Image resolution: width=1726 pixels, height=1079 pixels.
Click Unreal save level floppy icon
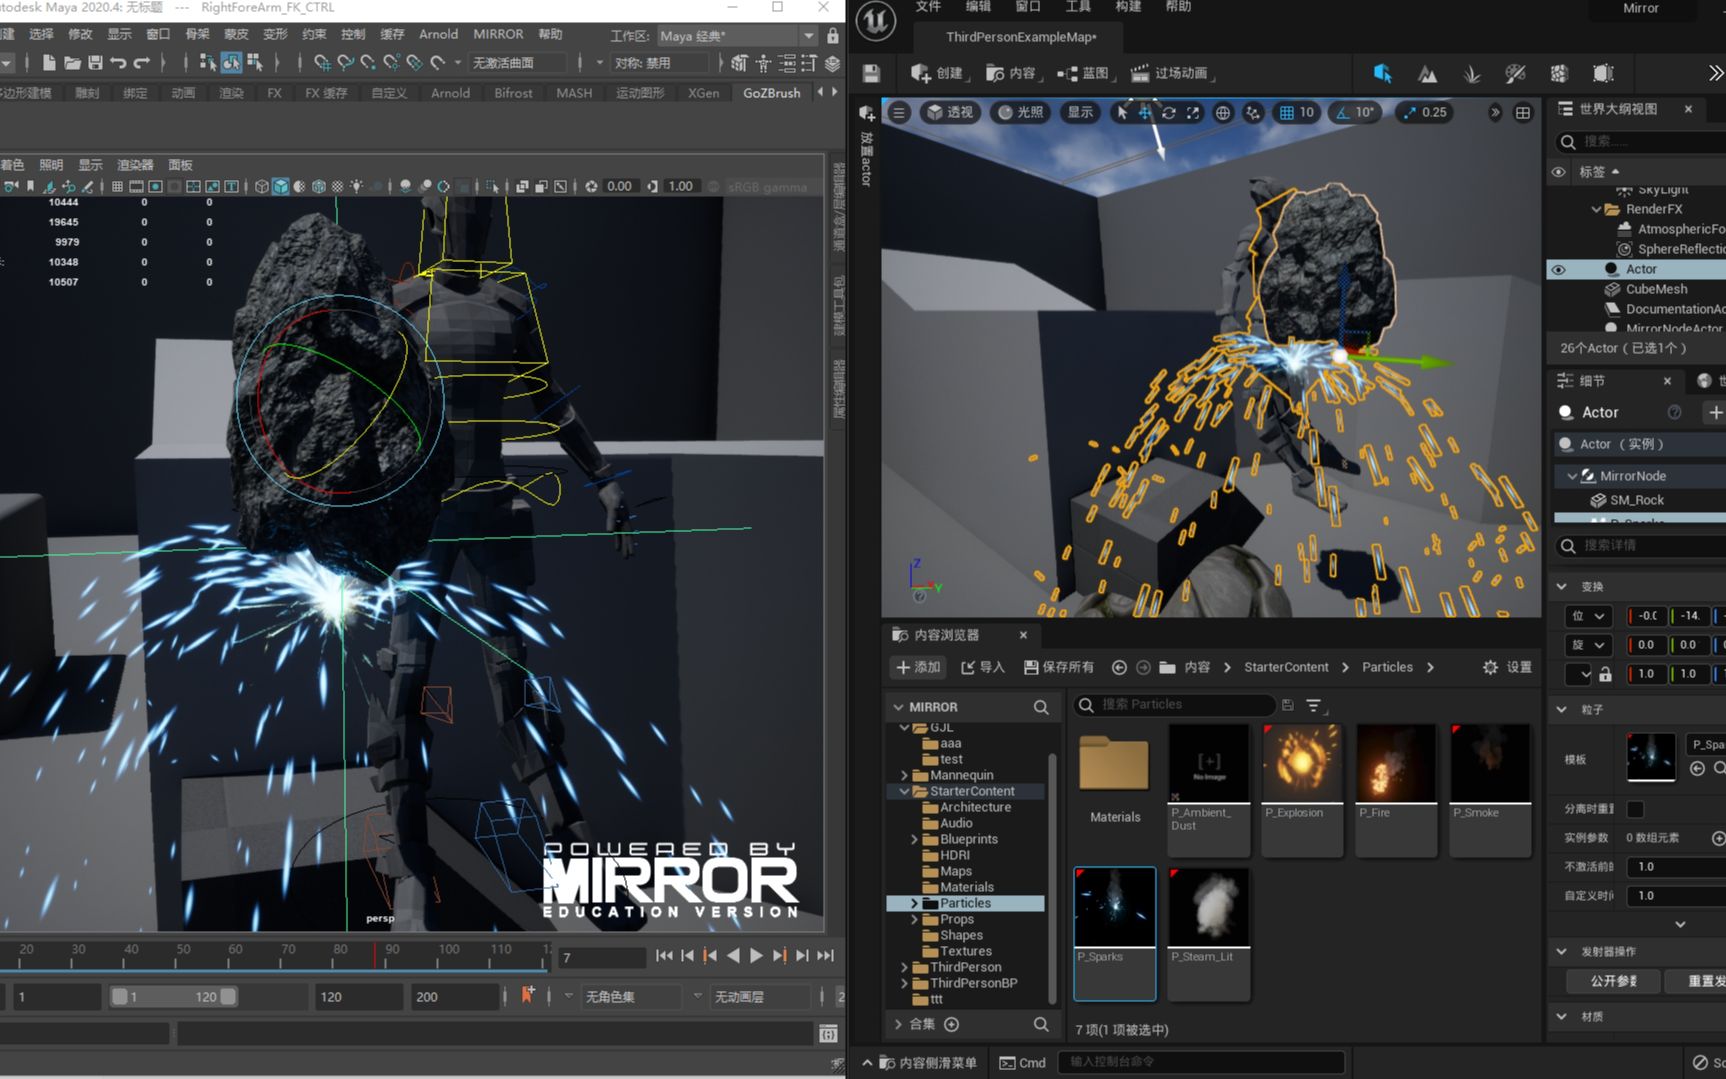pos(871,73)
